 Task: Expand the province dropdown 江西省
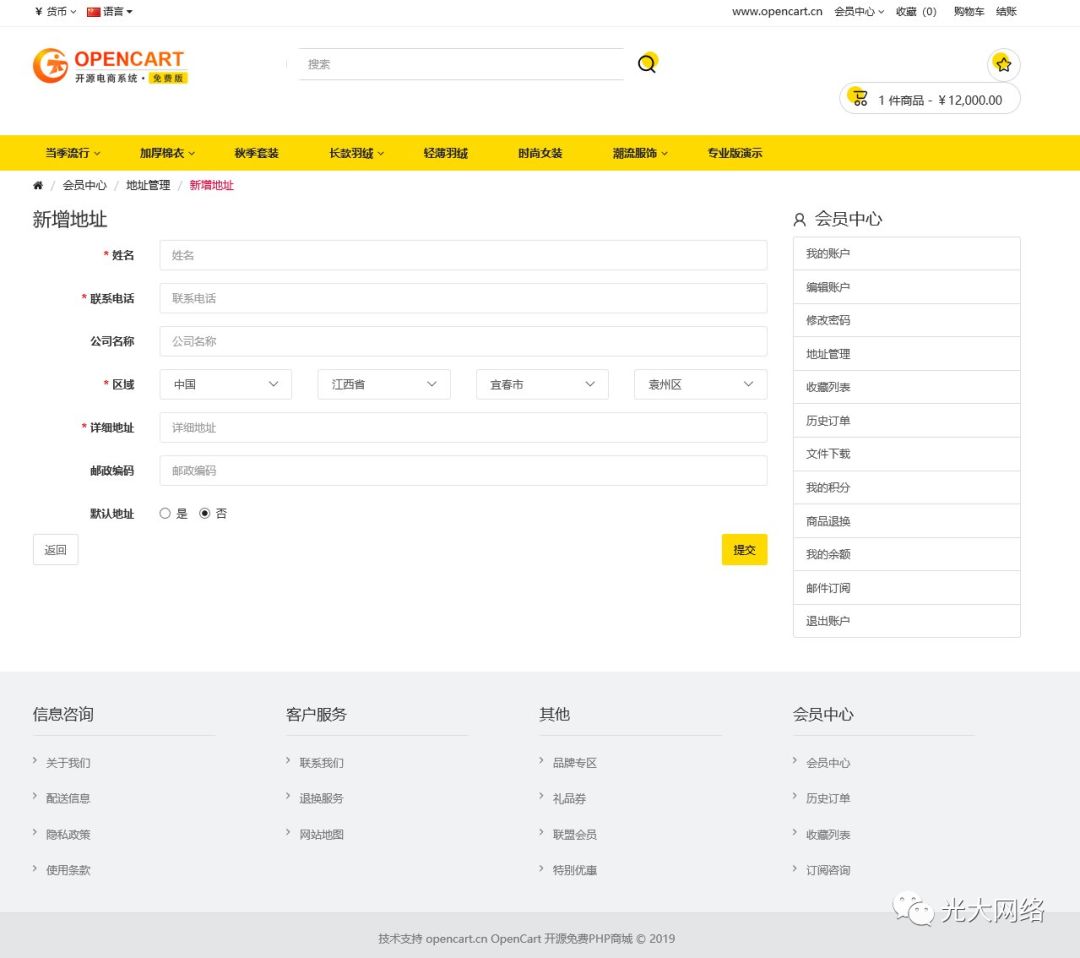pyautogui.click(x=384, y=384)
